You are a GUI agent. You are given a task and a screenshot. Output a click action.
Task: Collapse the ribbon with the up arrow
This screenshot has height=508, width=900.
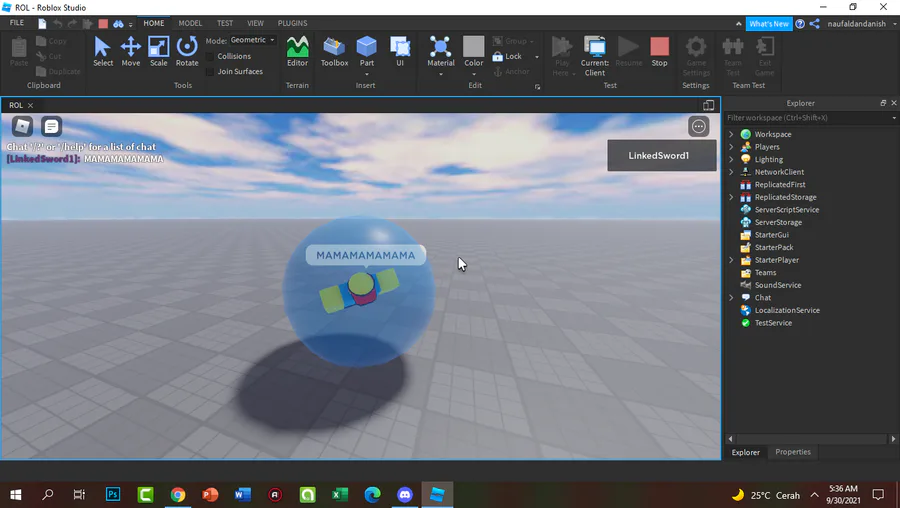click(738, 24)
